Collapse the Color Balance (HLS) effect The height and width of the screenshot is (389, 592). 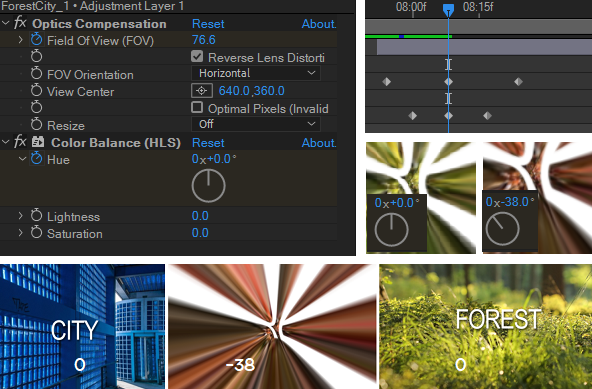(6, 142)
